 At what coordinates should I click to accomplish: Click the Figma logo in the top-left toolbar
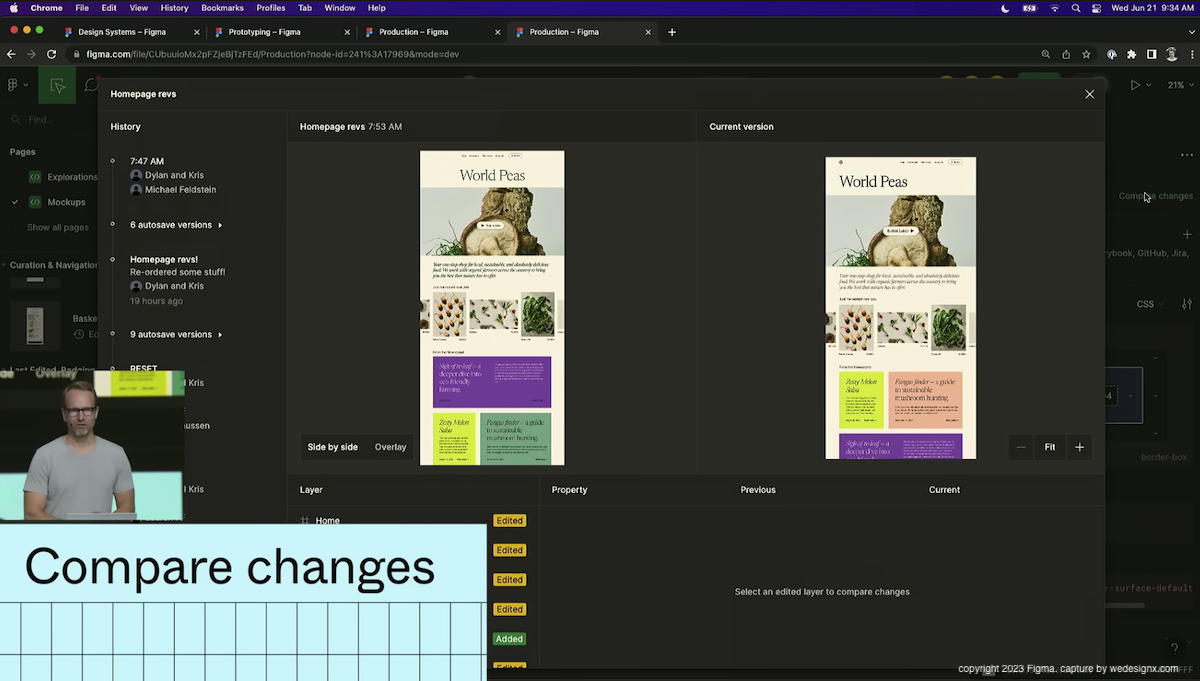click(x=14, y=84)
